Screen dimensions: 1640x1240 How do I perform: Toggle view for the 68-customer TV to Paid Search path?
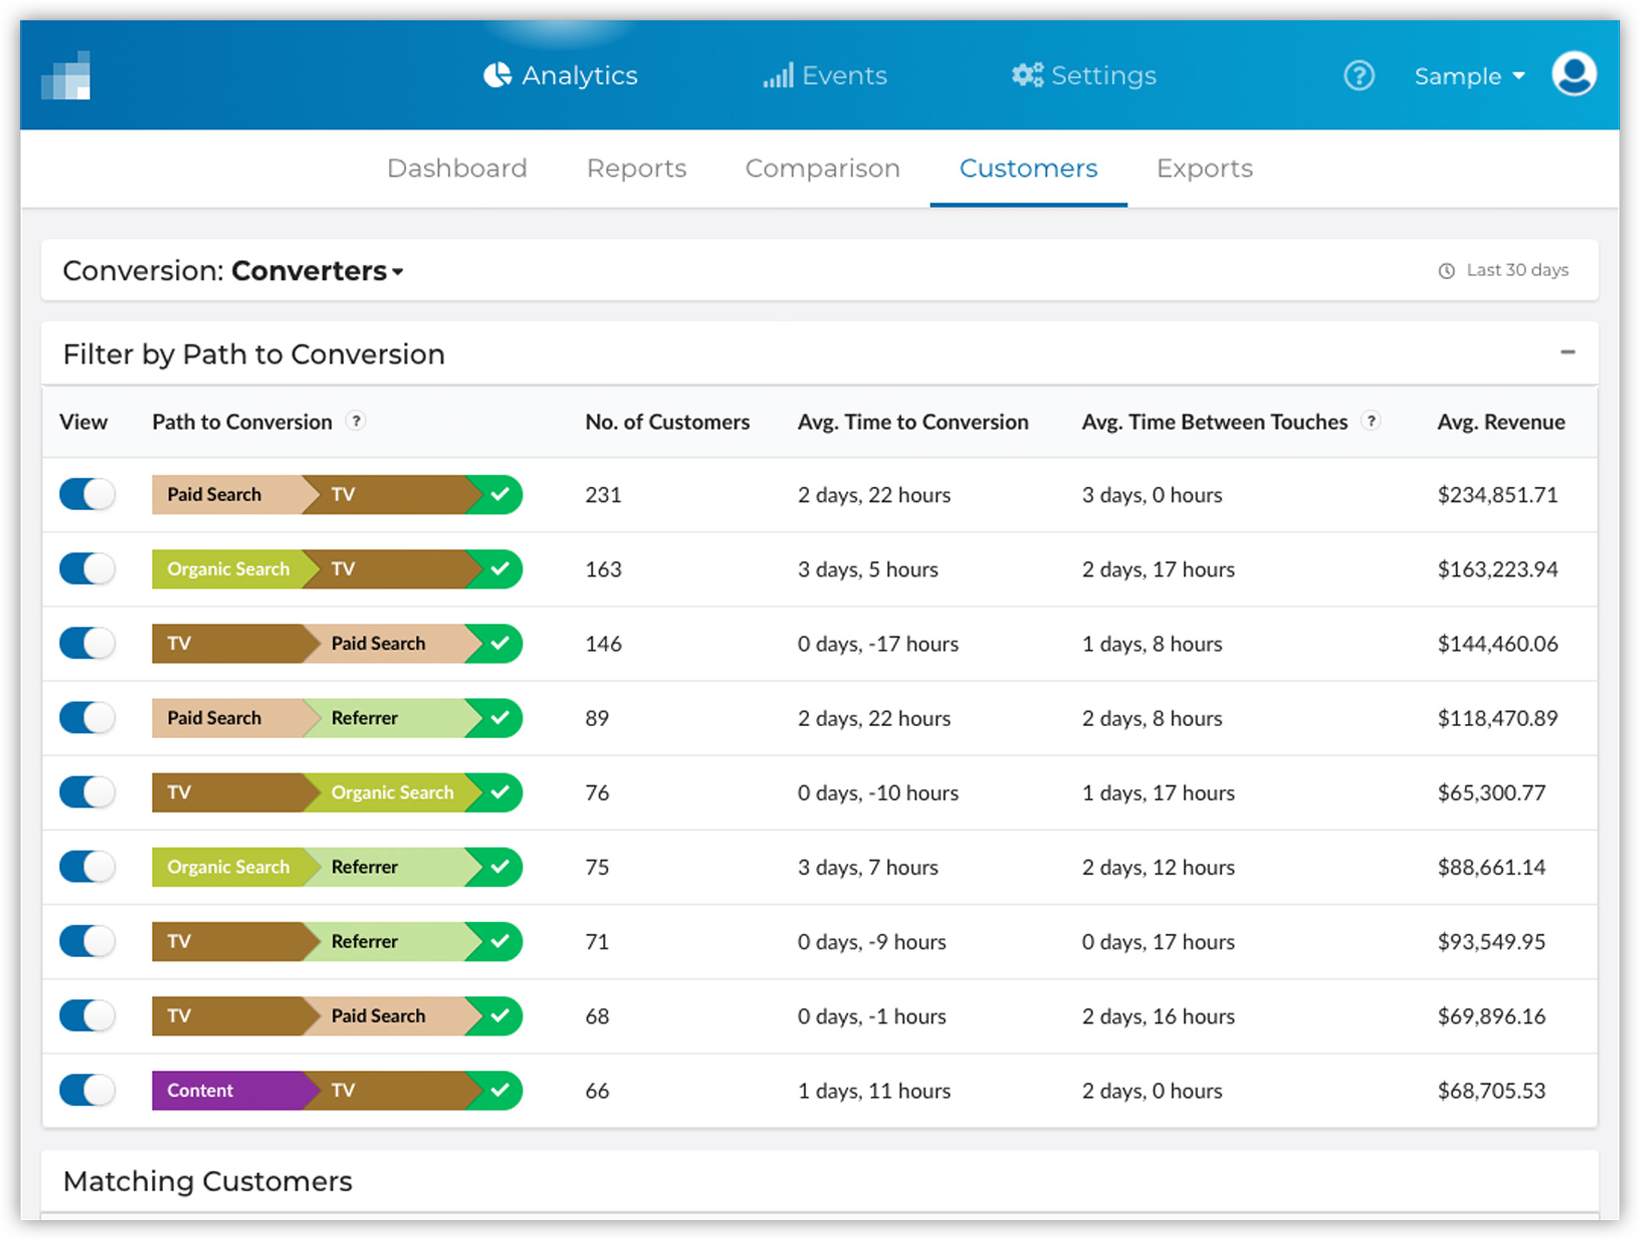pos(87,1016)
